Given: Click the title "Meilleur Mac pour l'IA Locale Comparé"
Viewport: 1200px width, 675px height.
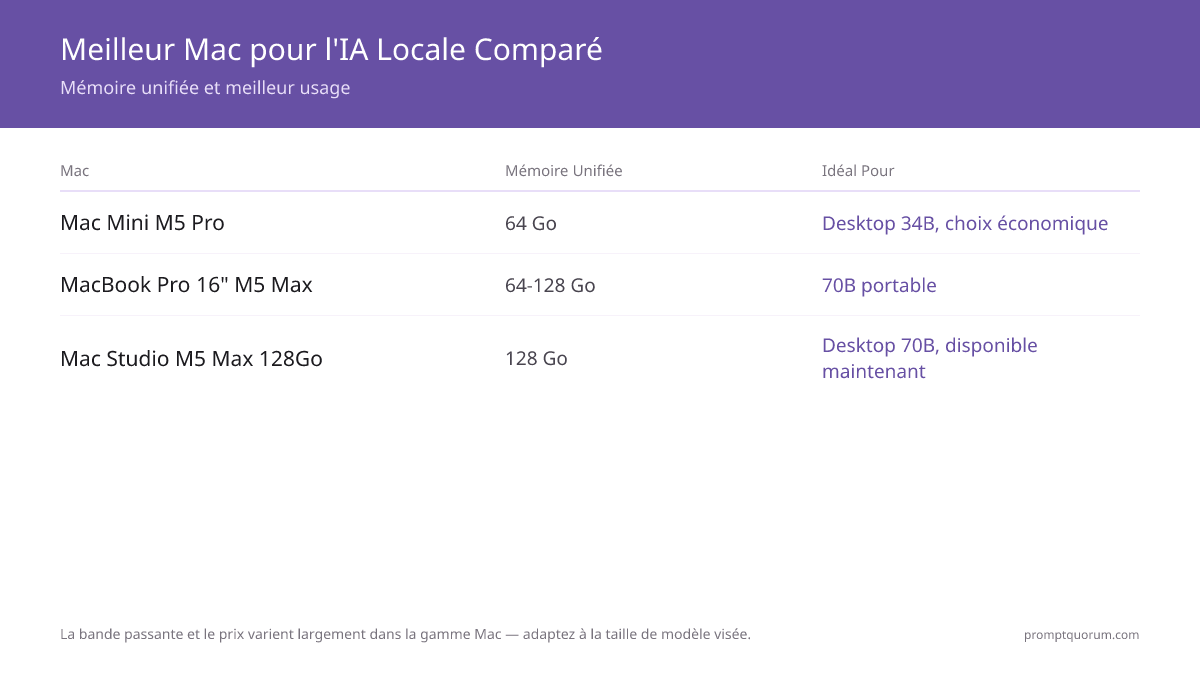Looking at the screenshot, I should pos(331,49).
